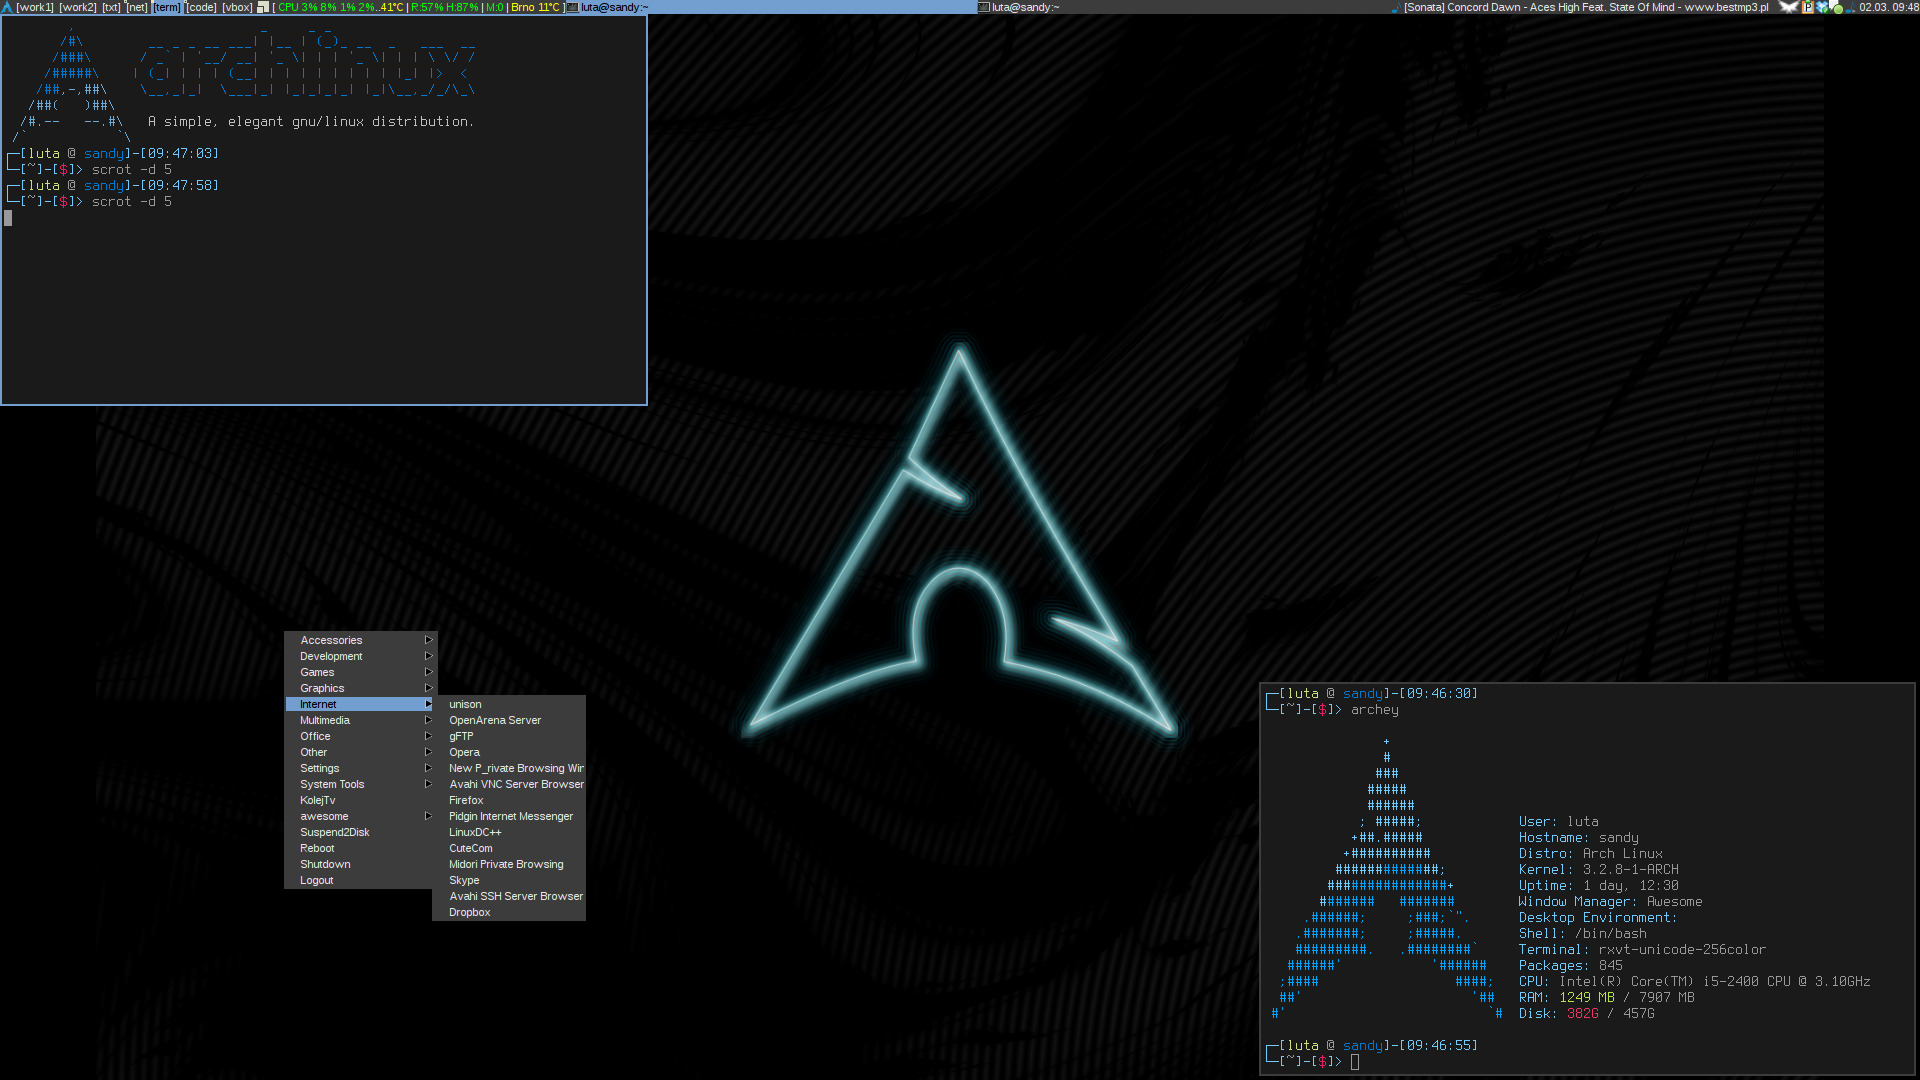Expand the System Tools submenu arrow
Screen dimensions: 1920x1080
click(428, 784)
